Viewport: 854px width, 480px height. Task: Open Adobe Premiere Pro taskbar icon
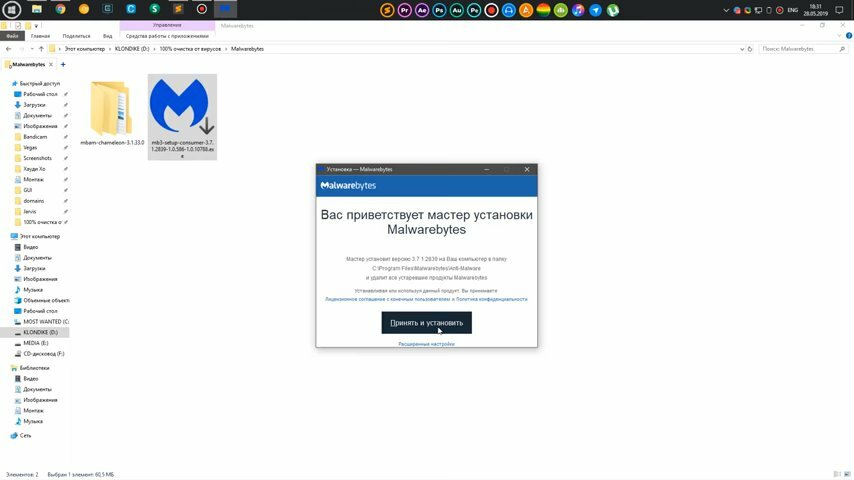(x=404, y=10)
